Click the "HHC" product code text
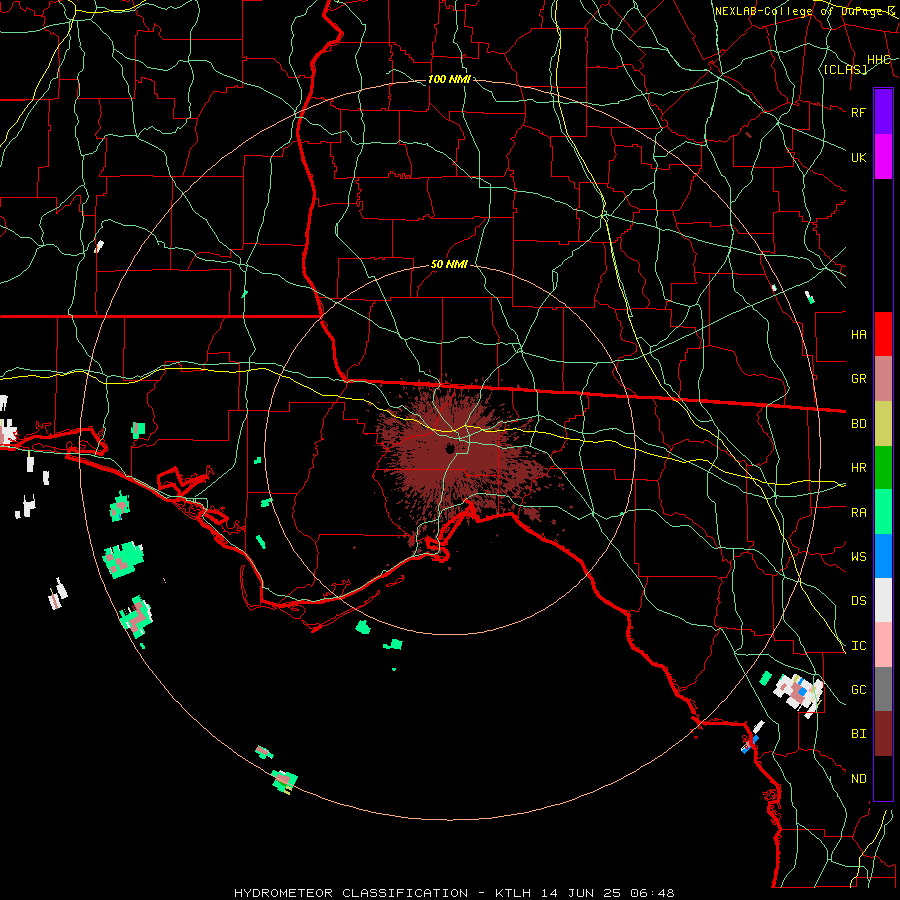This screenshot has width=900, height=900. coord(878,60)
